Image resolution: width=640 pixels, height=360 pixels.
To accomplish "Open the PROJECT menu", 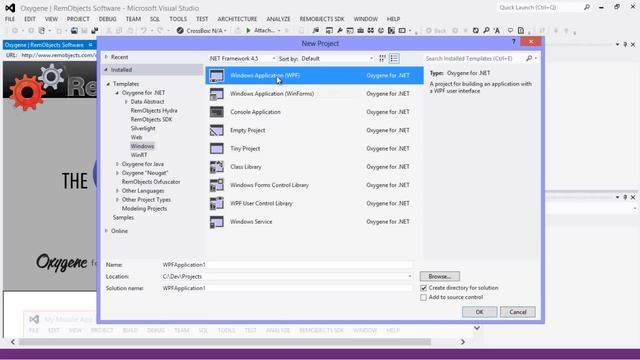I will (x=78, y=19).
